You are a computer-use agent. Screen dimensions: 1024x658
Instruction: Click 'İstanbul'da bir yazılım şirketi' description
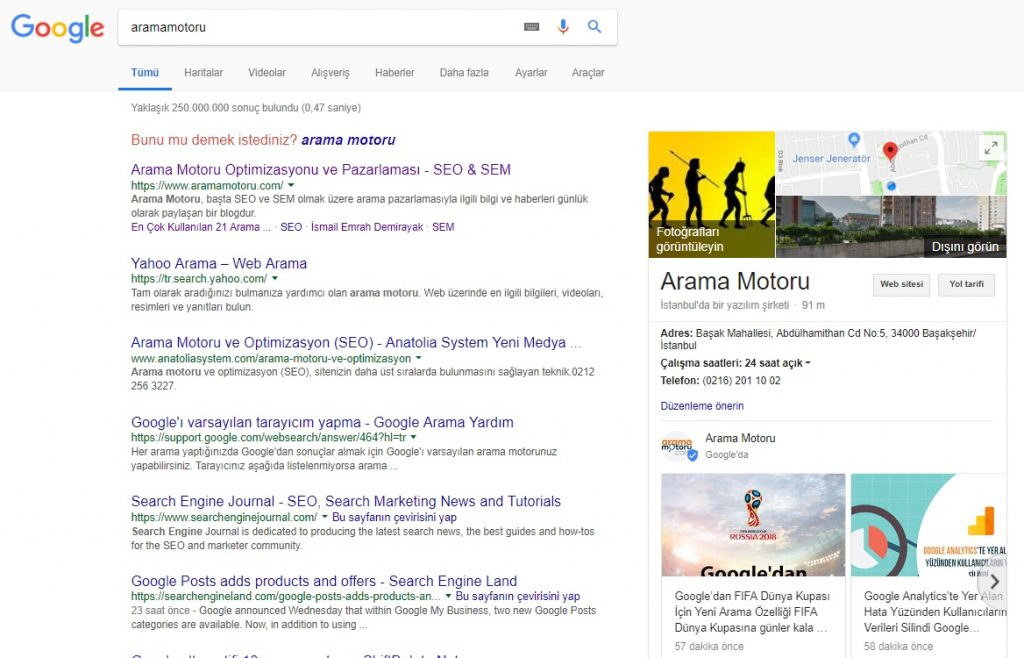coord(725,305)
